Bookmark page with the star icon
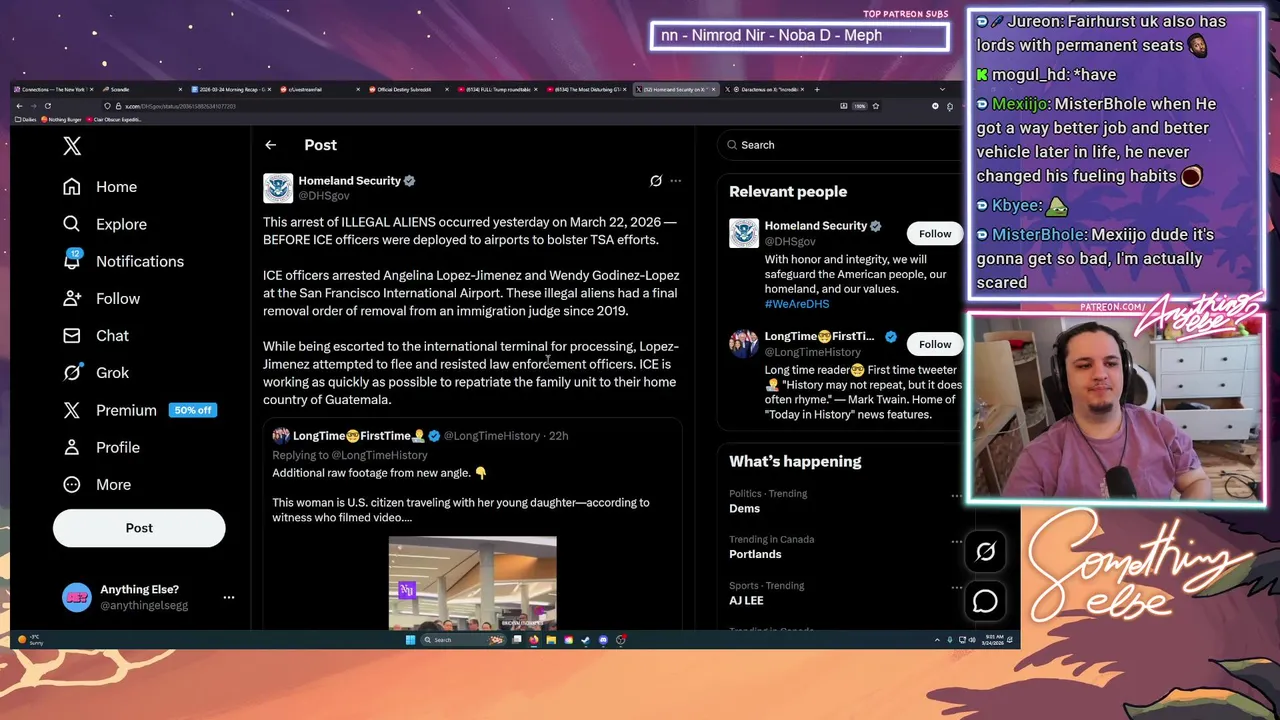 point(876,106)
